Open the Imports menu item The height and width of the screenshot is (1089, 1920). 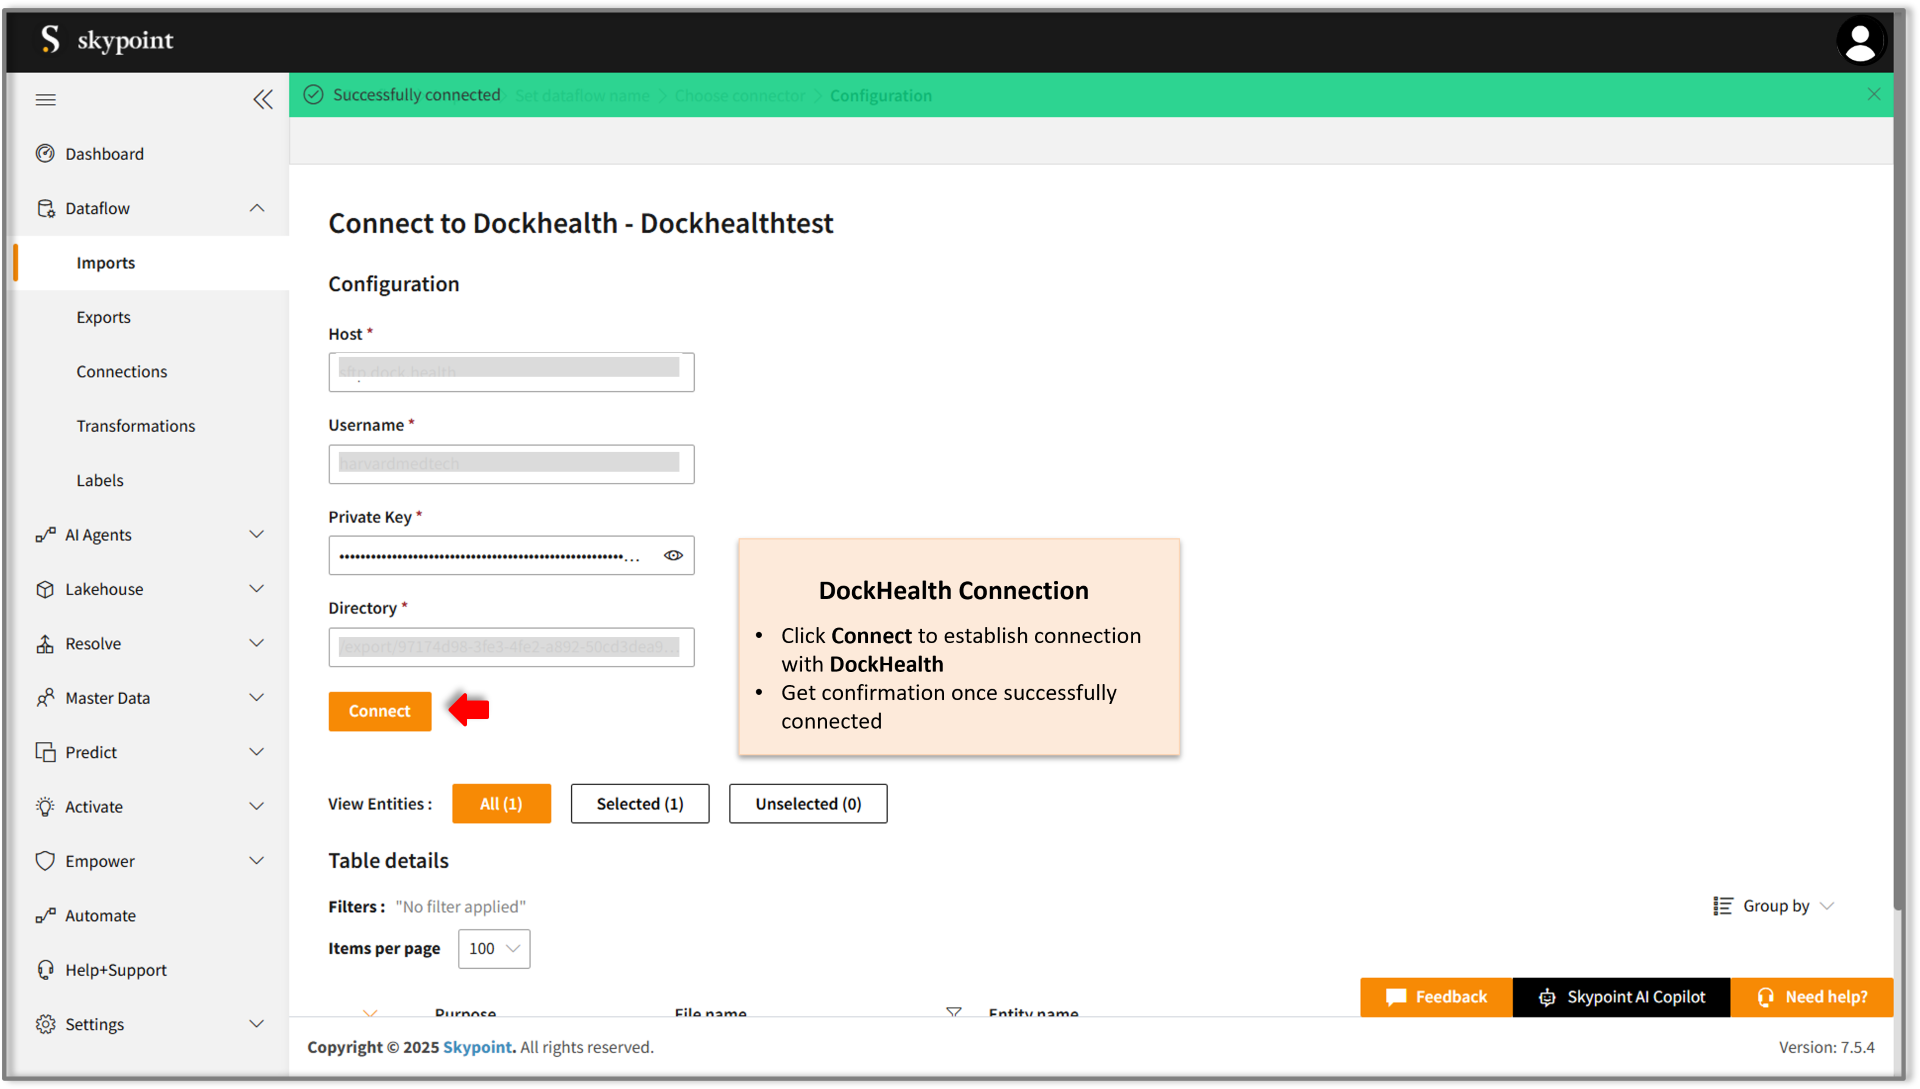(104, 262)
